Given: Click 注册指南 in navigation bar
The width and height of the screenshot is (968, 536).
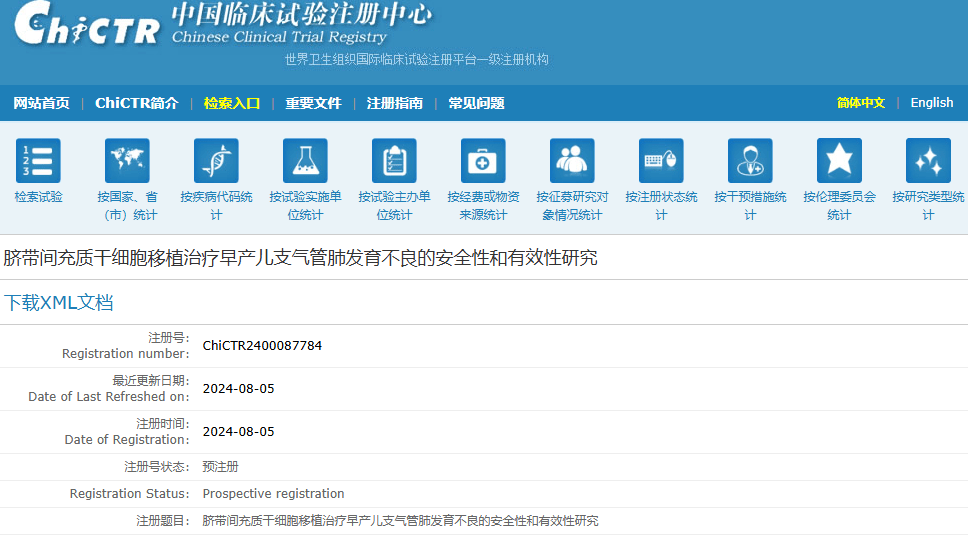Looking at the screenshot, I should click(x=394, y=103).
